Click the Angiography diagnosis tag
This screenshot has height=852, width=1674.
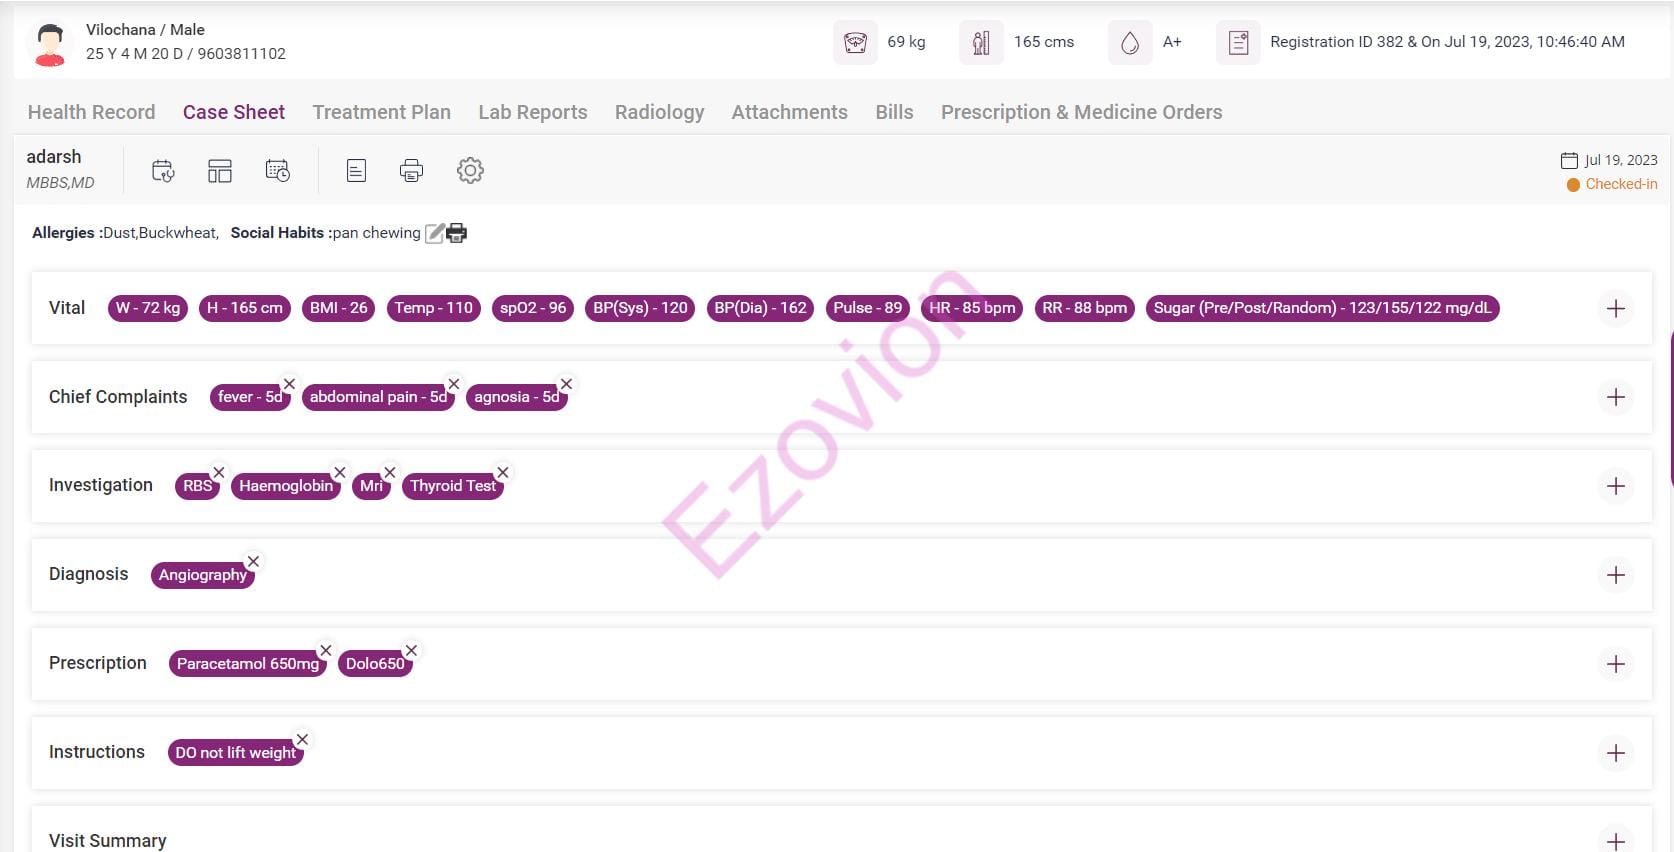pos(202,575)
